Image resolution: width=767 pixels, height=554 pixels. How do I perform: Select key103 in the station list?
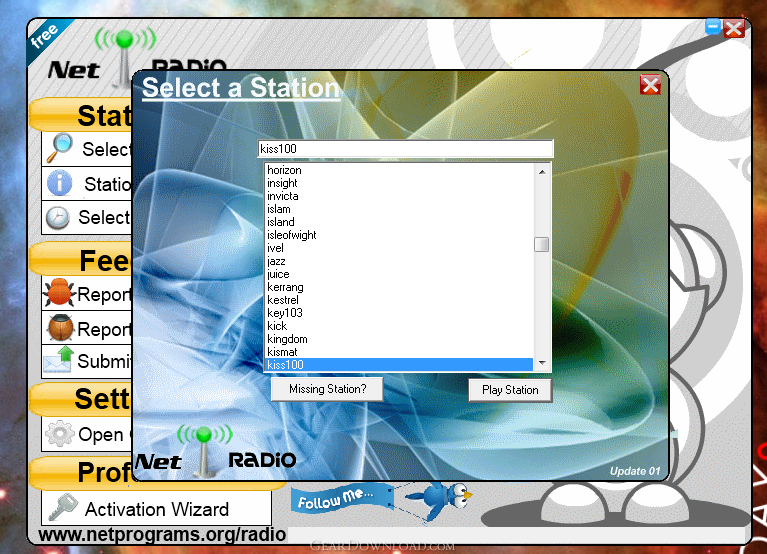point(399,313)
